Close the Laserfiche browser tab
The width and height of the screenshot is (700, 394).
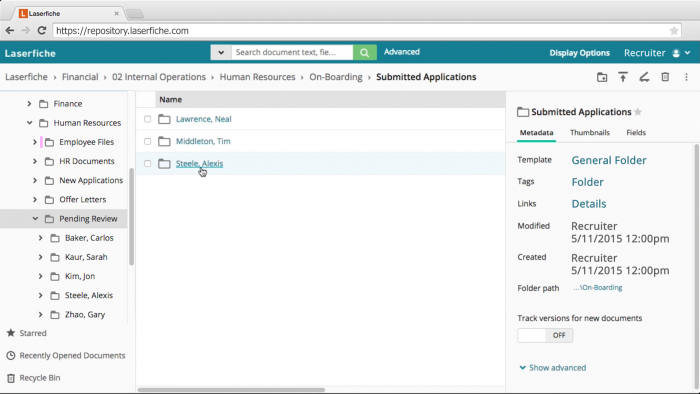pyautogui.click(x=117, y=13)
